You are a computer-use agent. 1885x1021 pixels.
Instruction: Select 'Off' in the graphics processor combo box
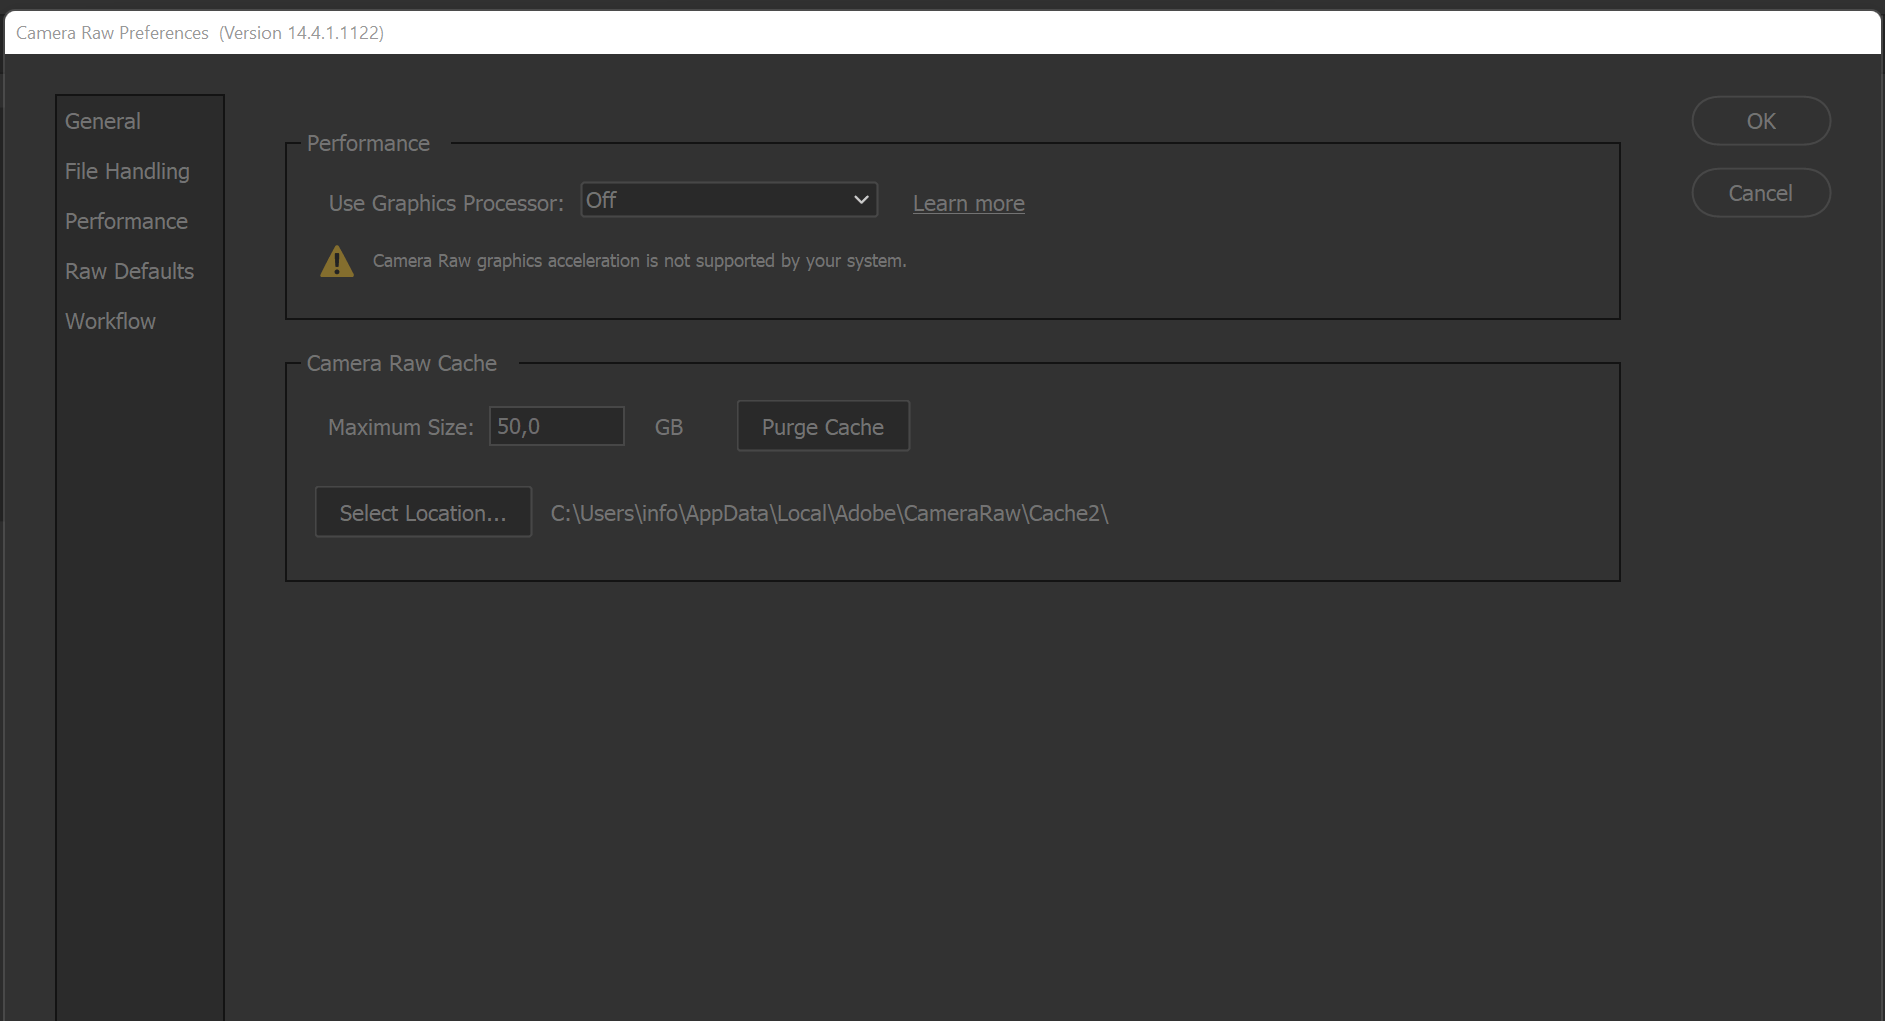[700, 199]
